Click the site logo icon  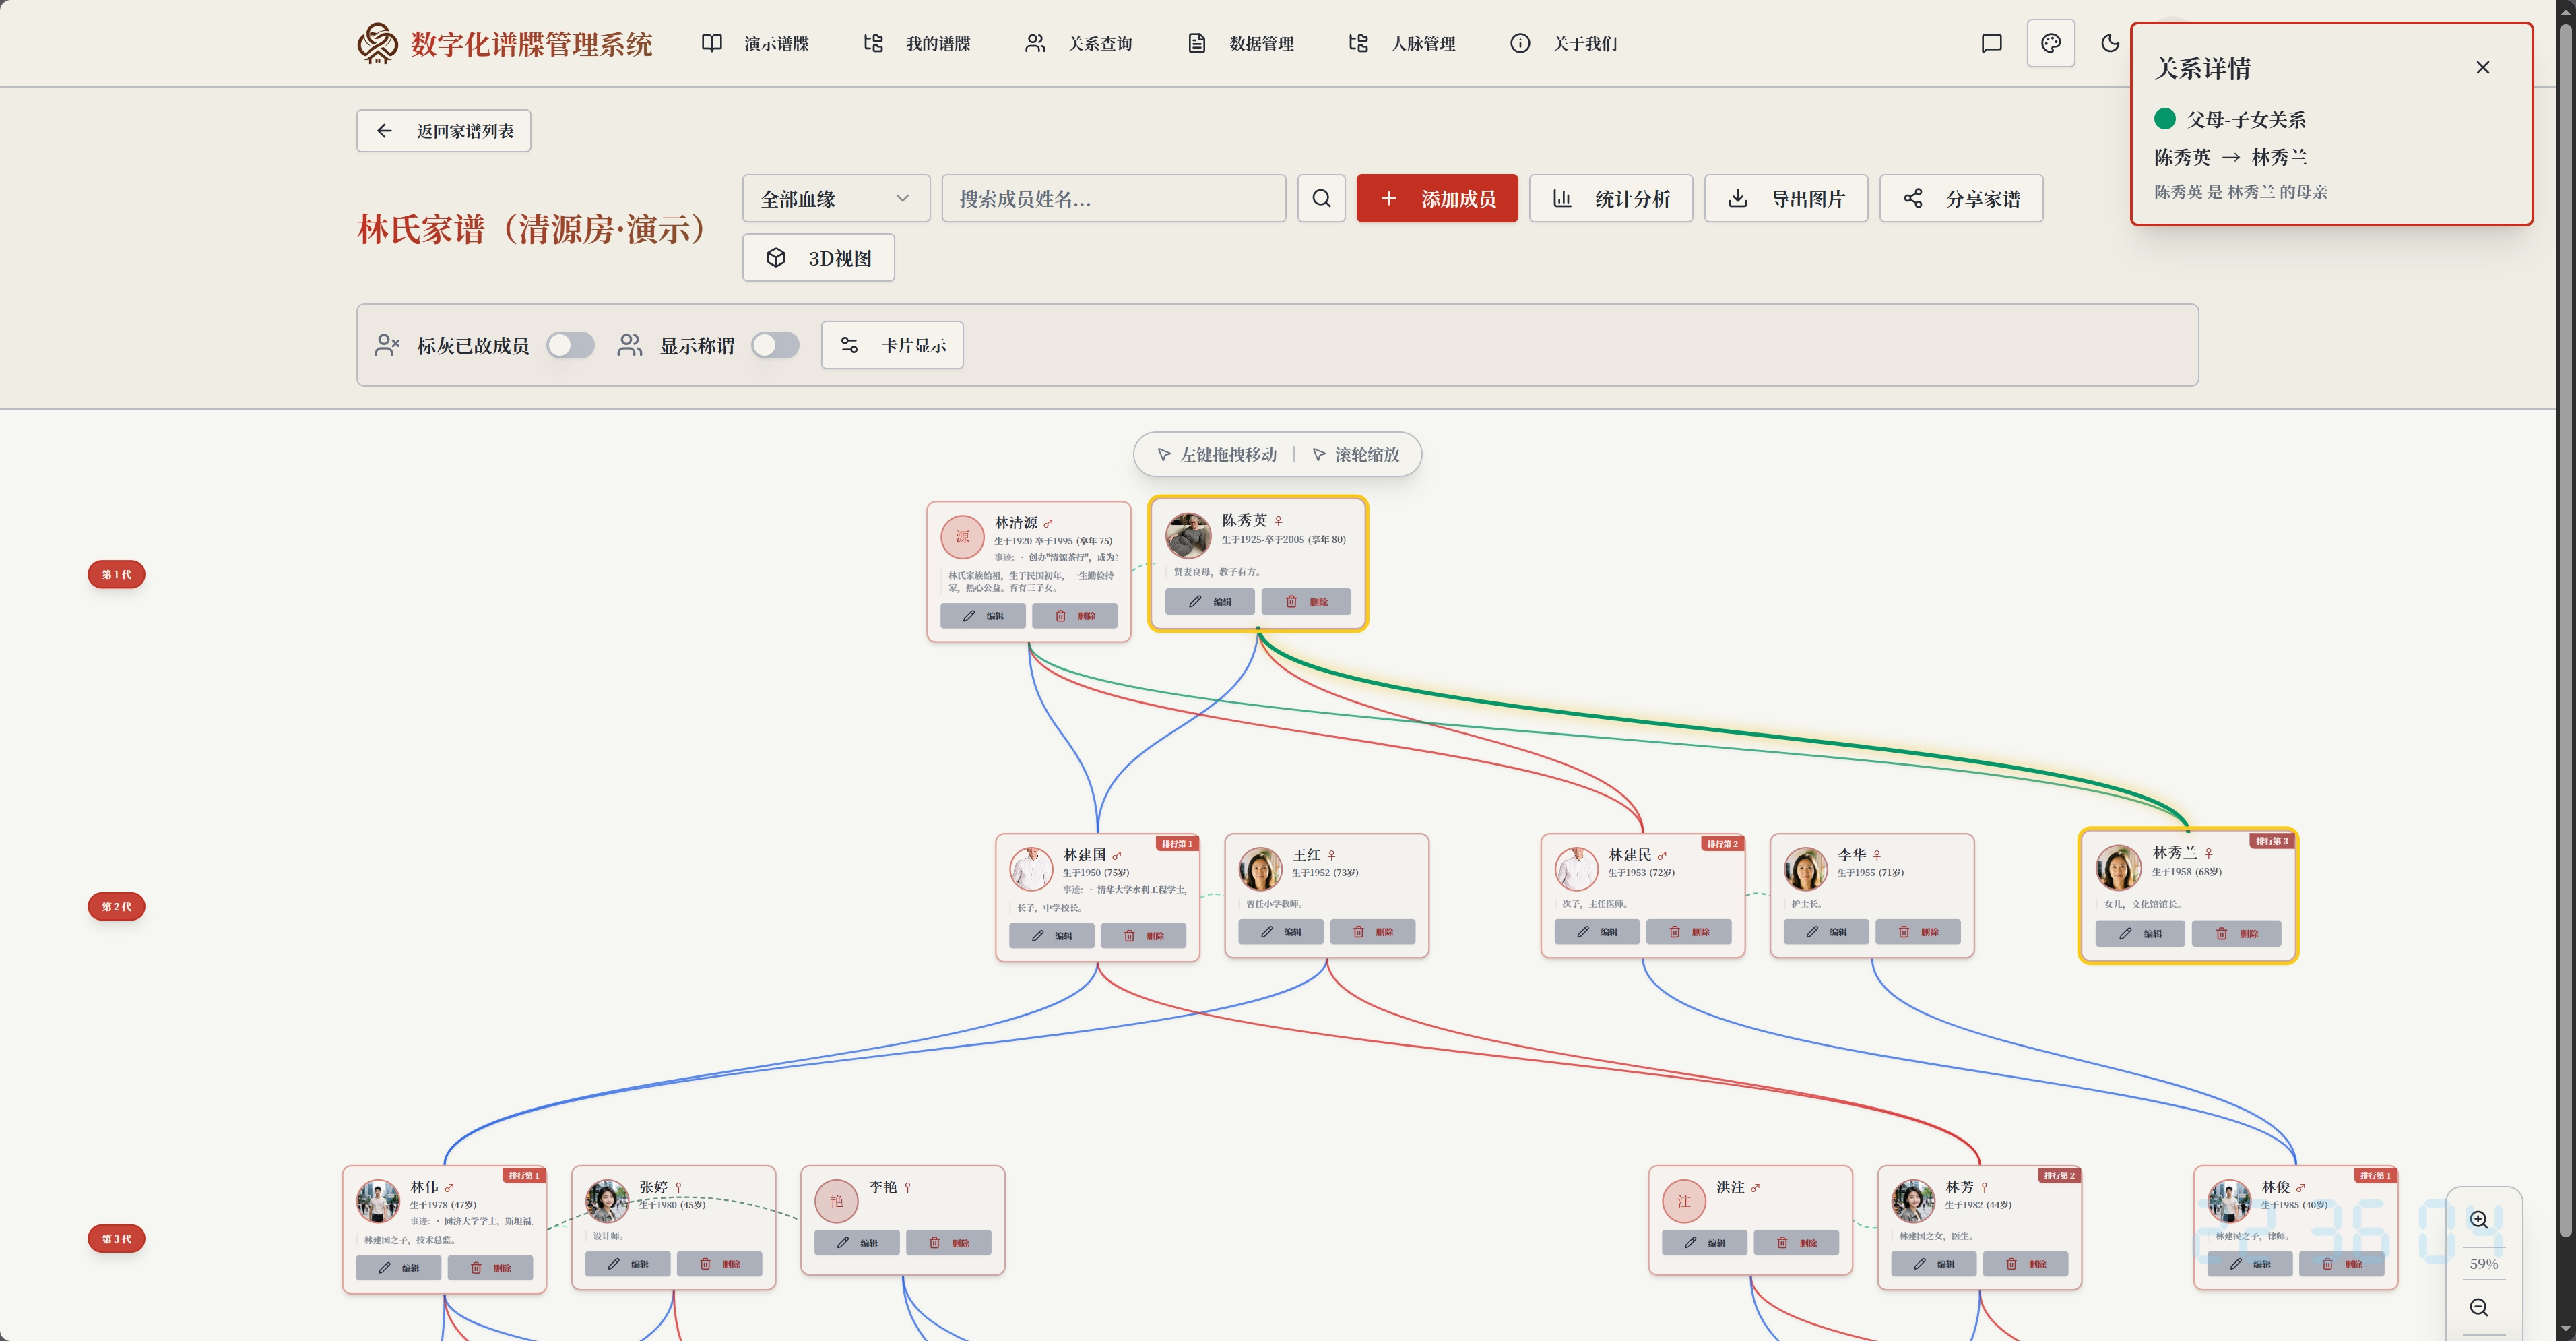[x=378, y=43]
